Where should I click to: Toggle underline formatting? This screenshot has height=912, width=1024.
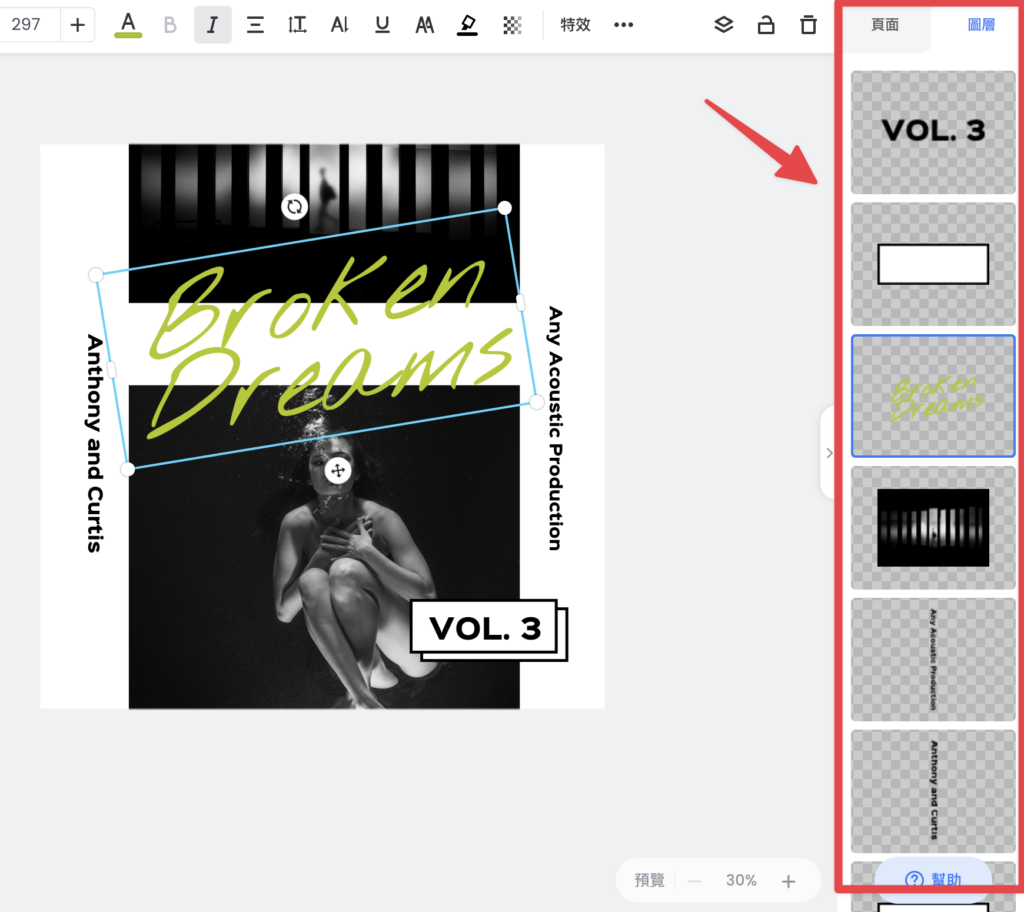(382, 25)
